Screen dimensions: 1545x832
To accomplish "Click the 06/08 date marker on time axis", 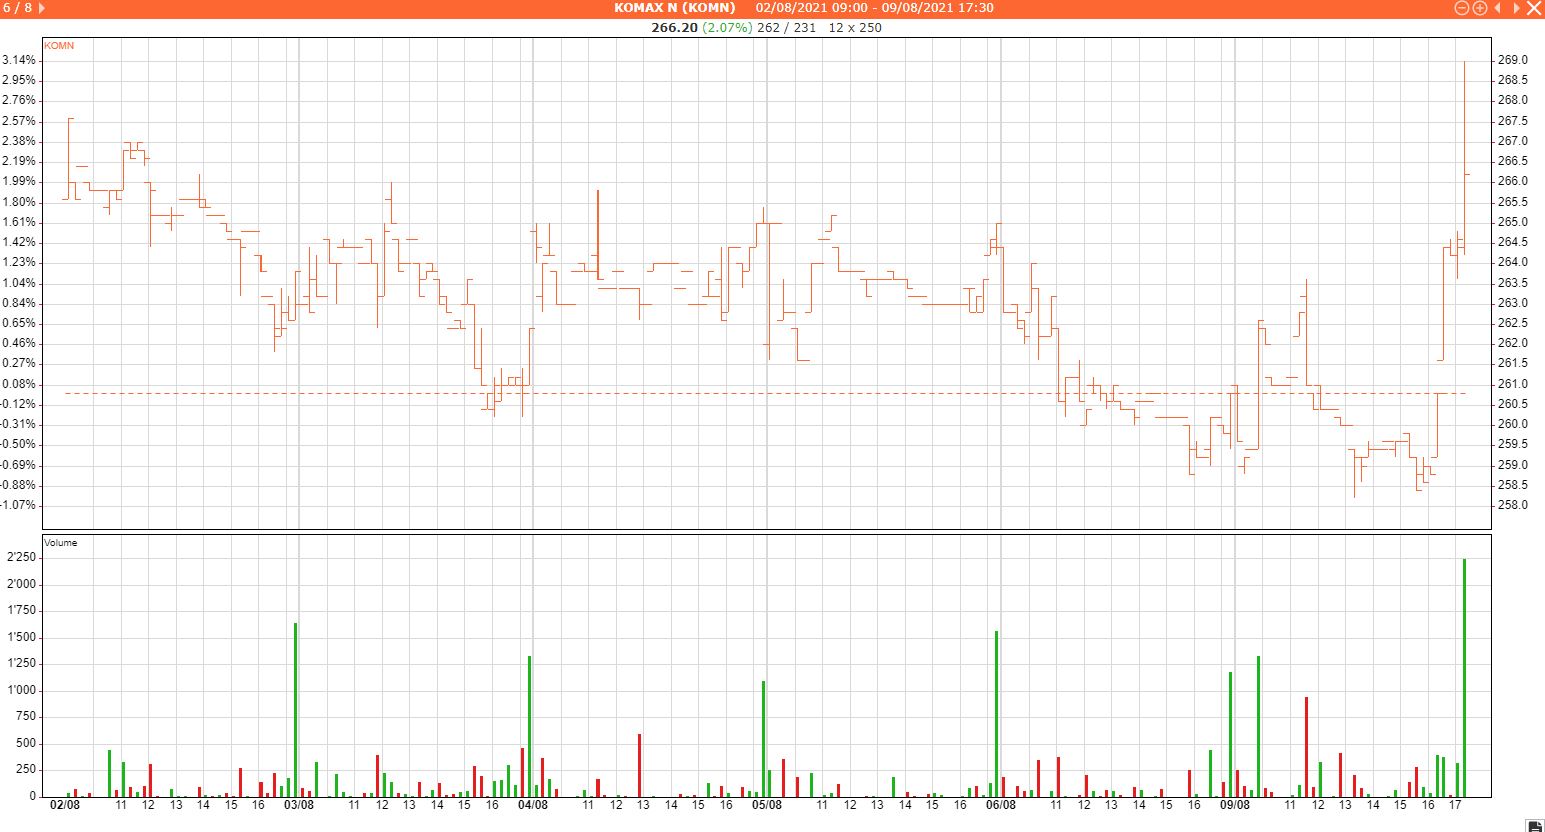I will 1001,805.
